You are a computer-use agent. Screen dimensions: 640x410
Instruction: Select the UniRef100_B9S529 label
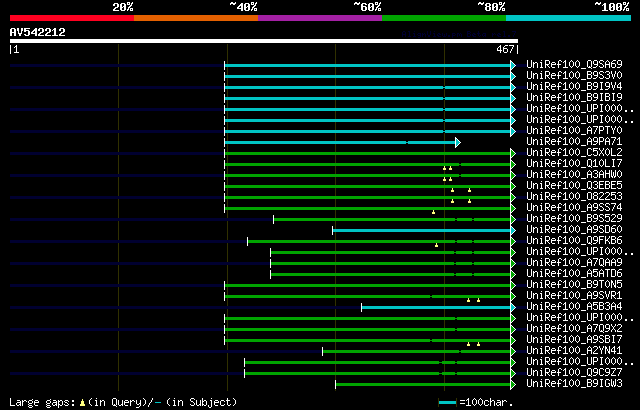pyautogui.click(x=574, y=219)
